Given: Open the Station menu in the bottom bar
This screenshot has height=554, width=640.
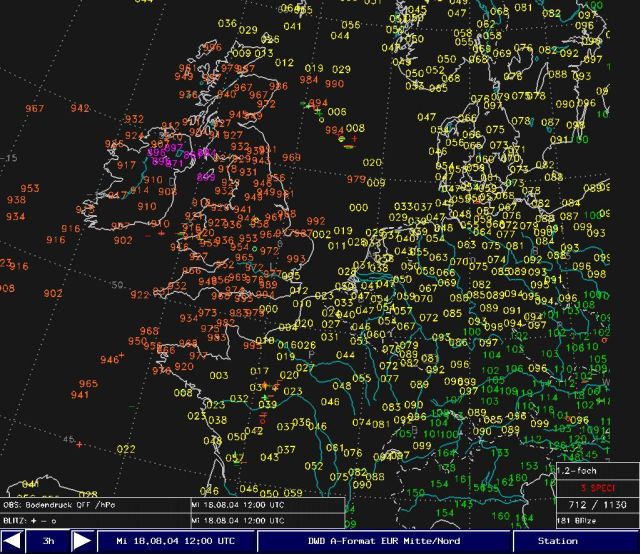Looking at the screenshot, I should (x=558, y=541).
